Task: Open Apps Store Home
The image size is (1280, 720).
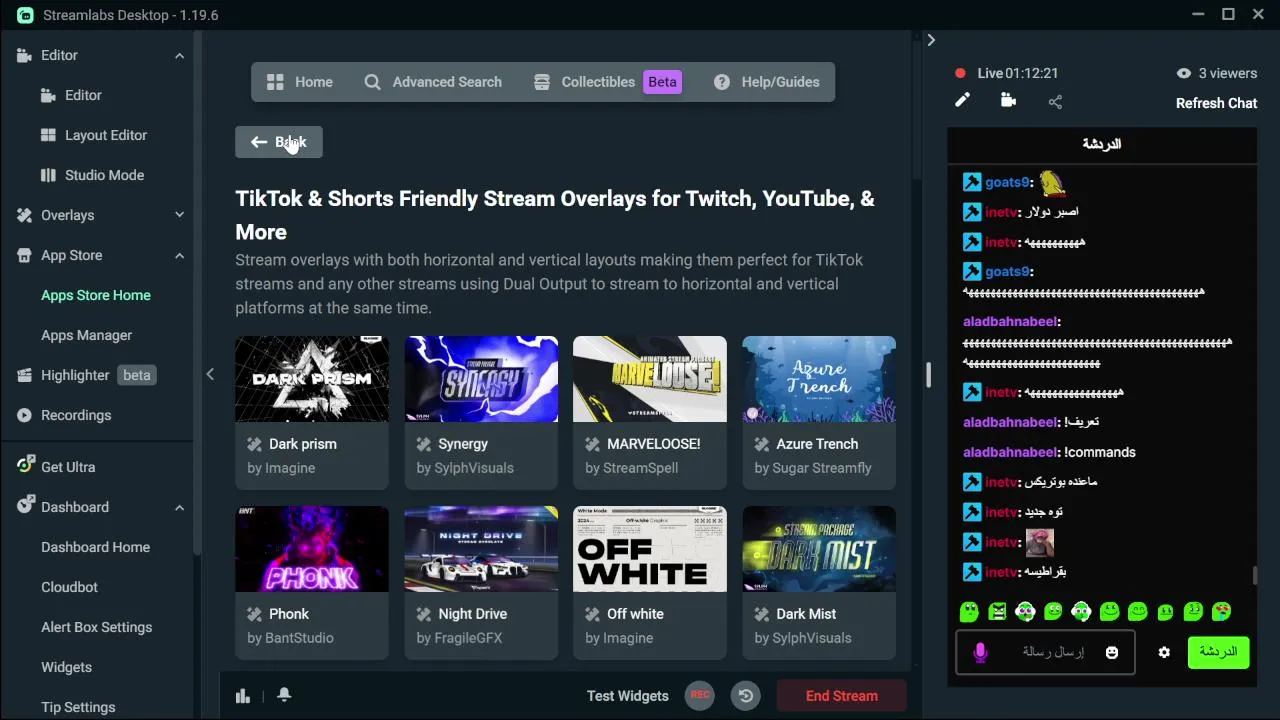Action: click(x=96, y=295)
